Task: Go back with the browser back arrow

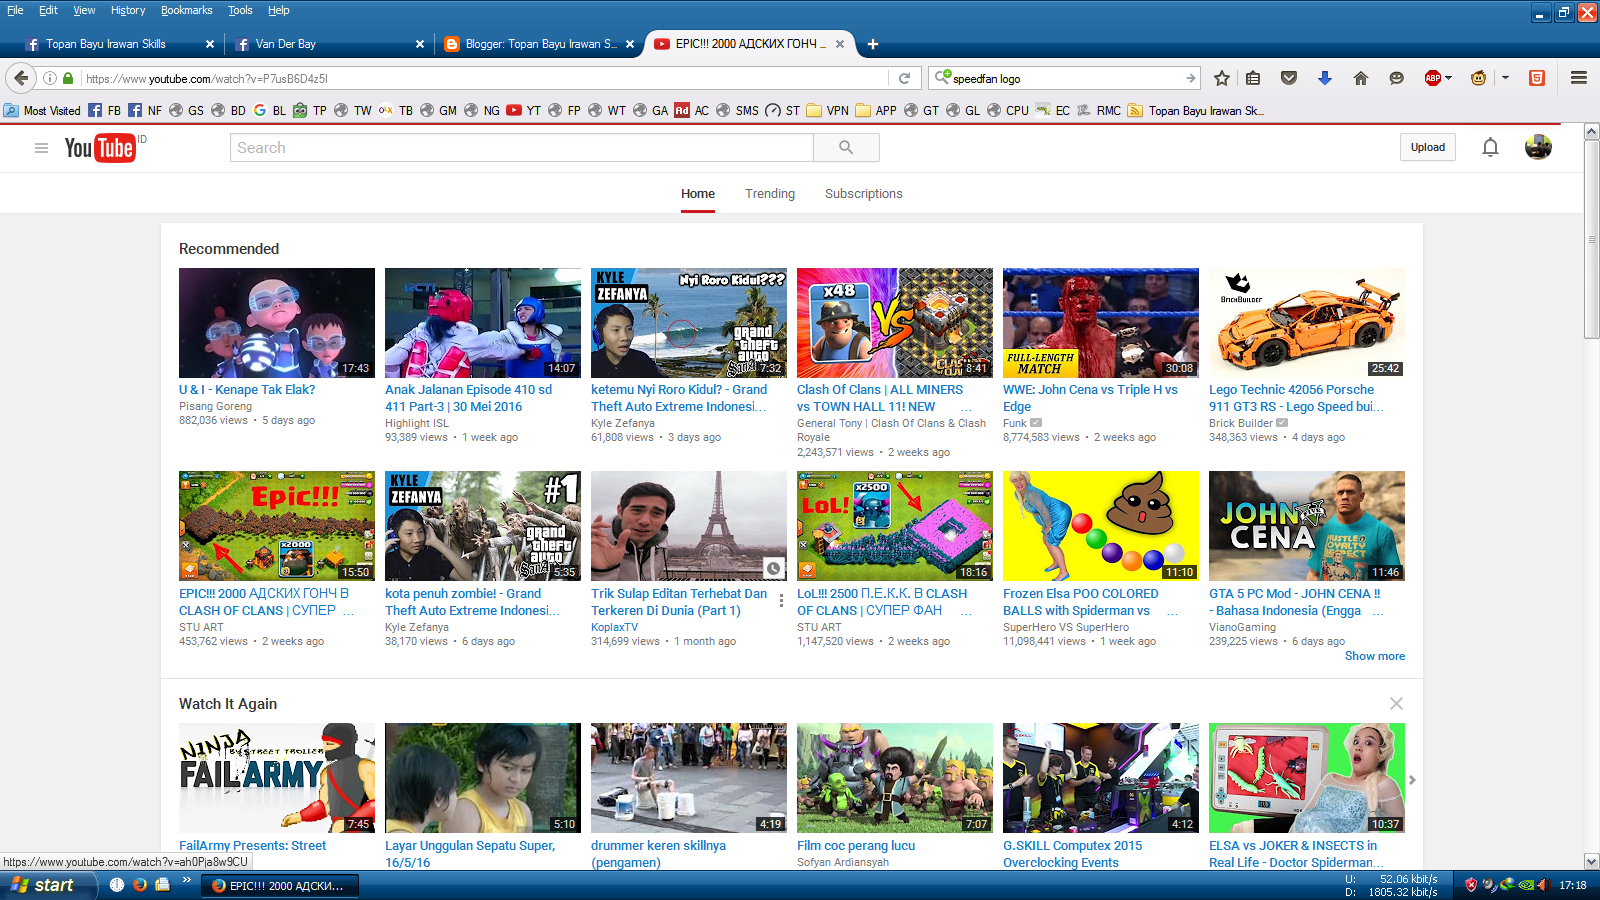Action: point(21,78)
